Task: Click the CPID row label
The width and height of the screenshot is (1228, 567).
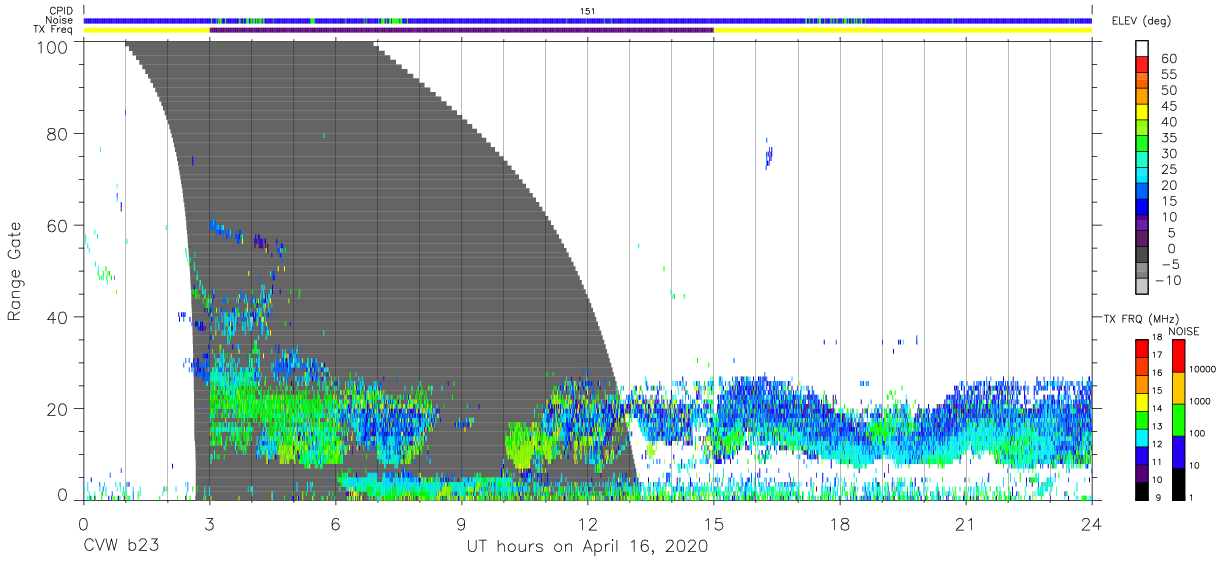Action: point(63,11)
